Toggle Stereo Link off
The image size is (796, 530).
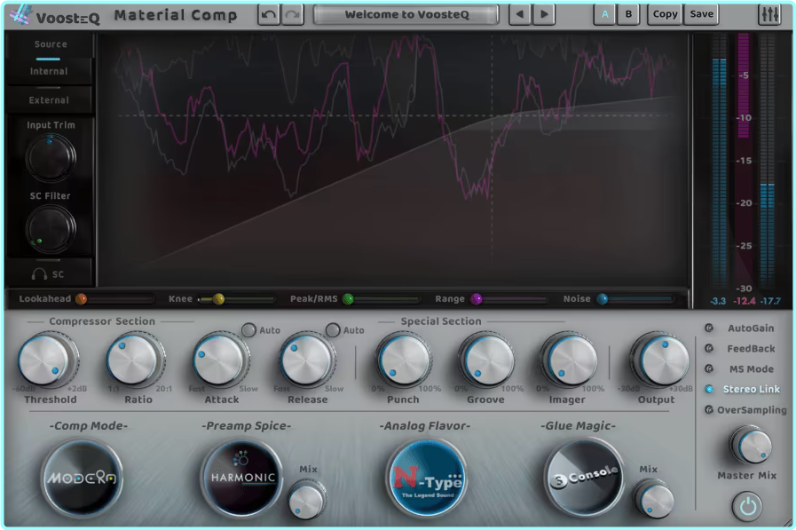coord(742,389)
